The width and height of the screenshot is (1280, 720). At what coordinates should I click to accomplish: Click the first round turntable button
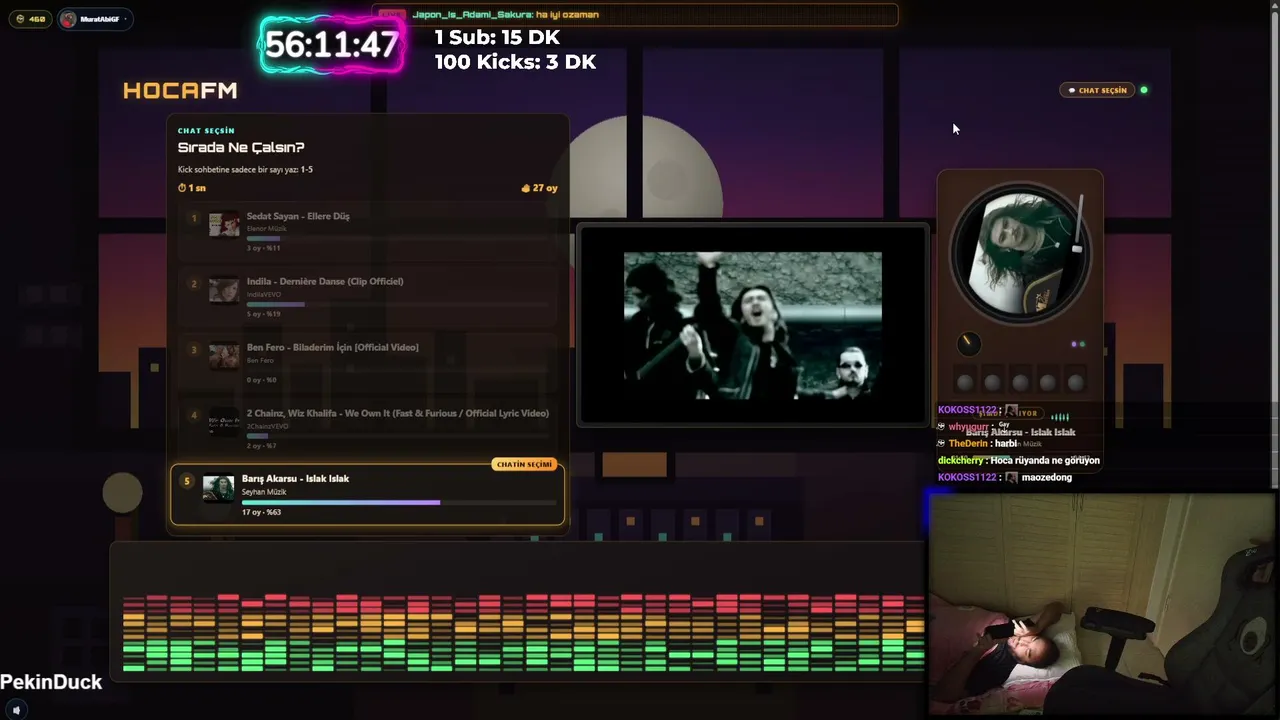pos(965,382)
